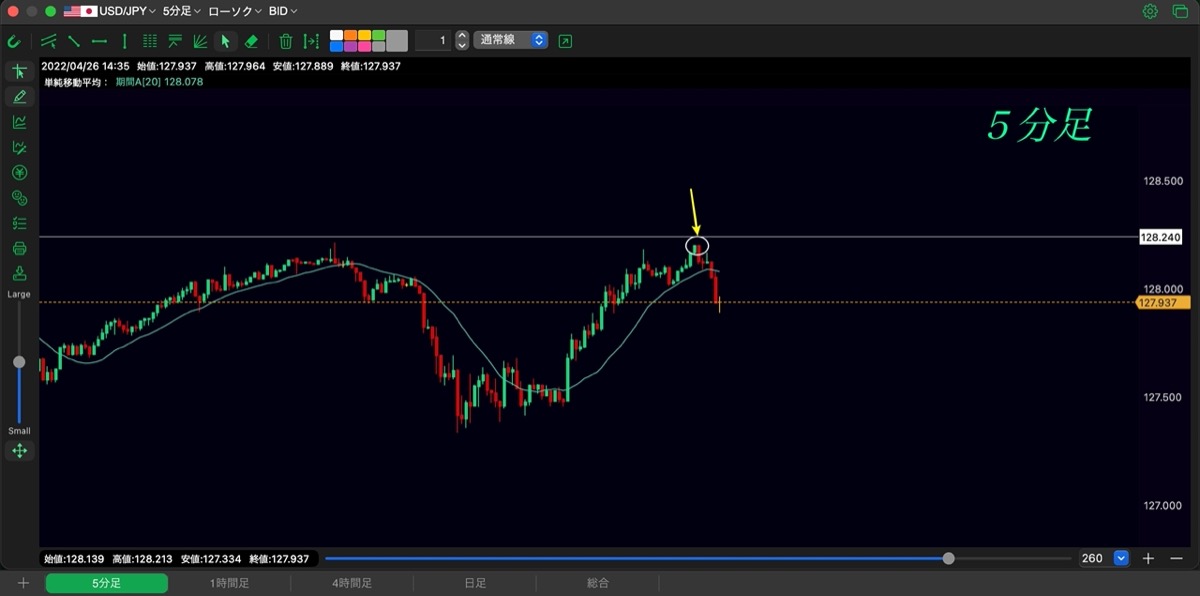Viewport: 1200px width, 596px height.
Task: Open the chart settings gear
Action: click(x=1150, y=12)
